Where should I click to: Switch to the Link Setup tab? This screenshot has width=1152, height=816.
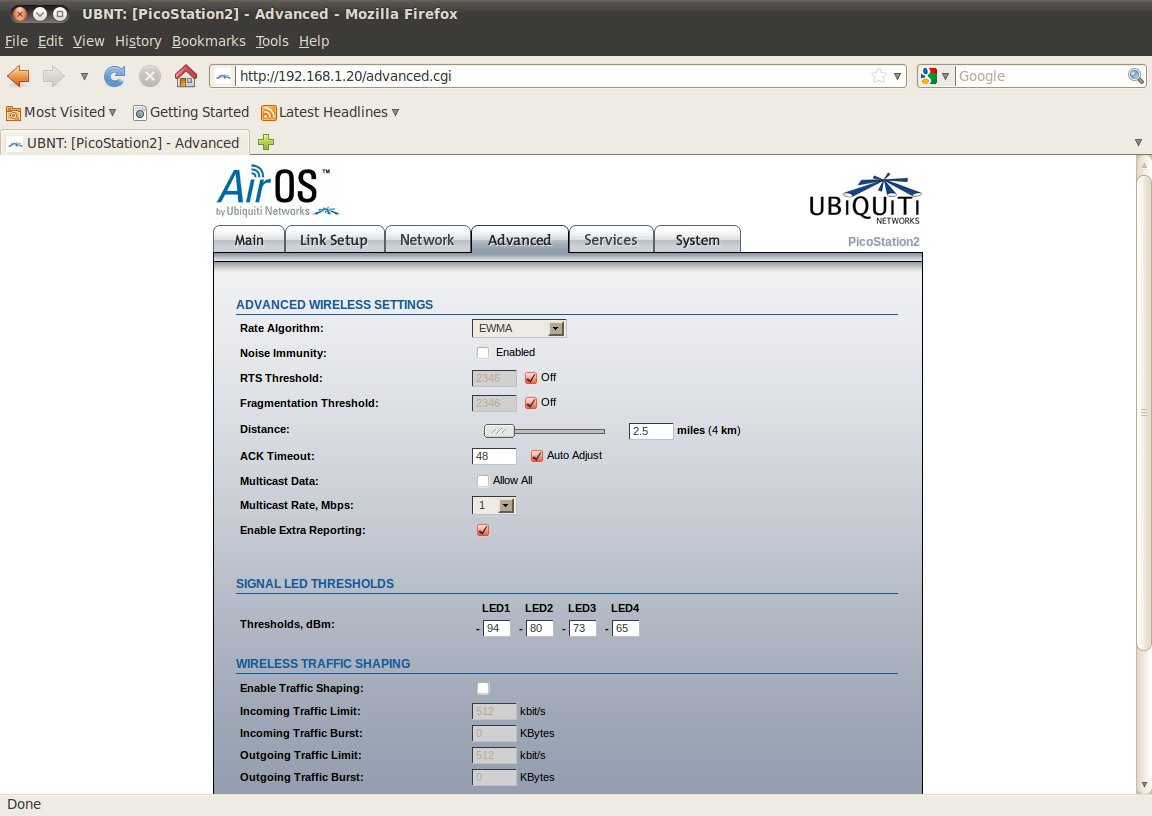pyautogui.click(x=334, y=240)
